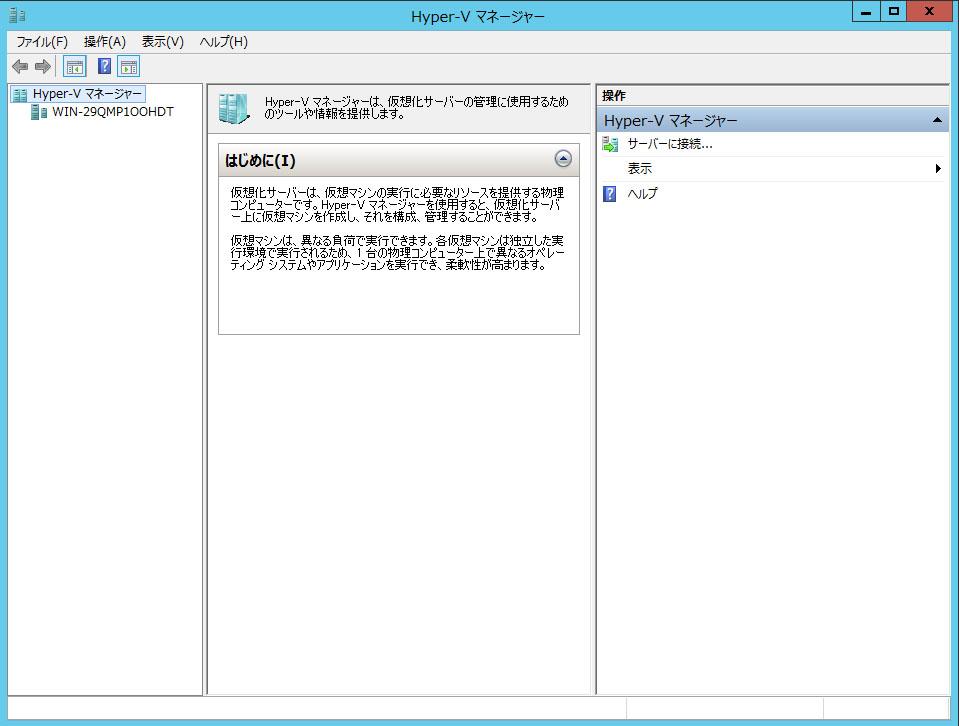
Task: Click the Hyper-V マネージャー tree root icon
Action: click(20, 94)
